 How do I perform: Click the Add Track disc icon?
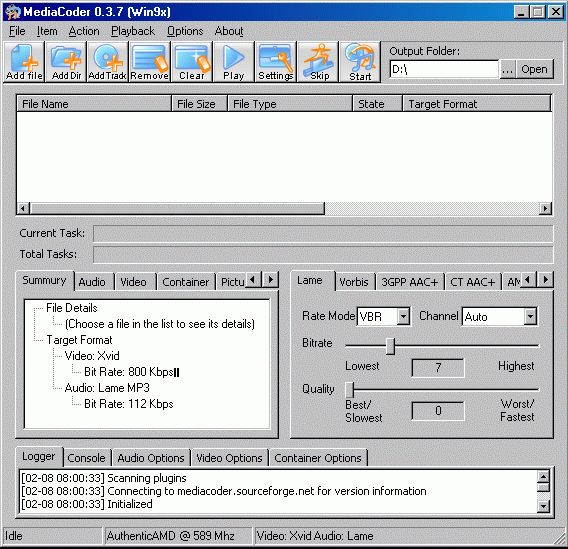(x=108, y=62)
